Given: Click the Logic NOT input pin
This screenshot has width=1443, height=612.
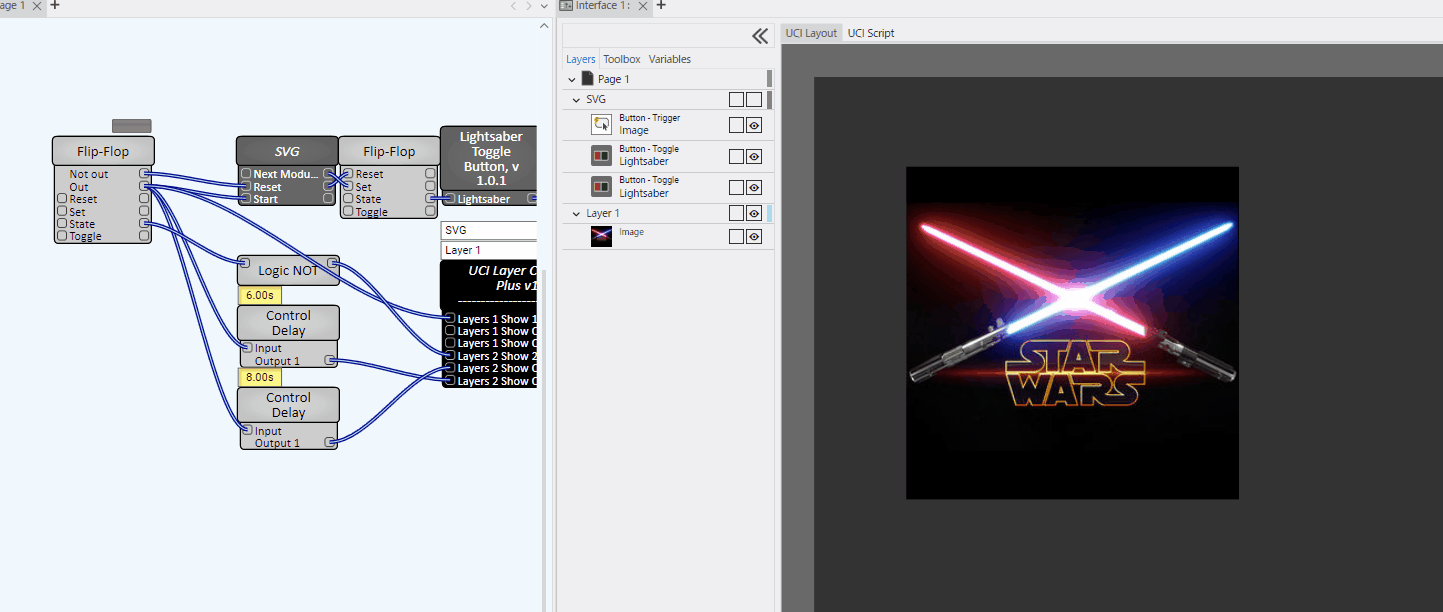Looking at the screenshot, I should pos(245,263).
